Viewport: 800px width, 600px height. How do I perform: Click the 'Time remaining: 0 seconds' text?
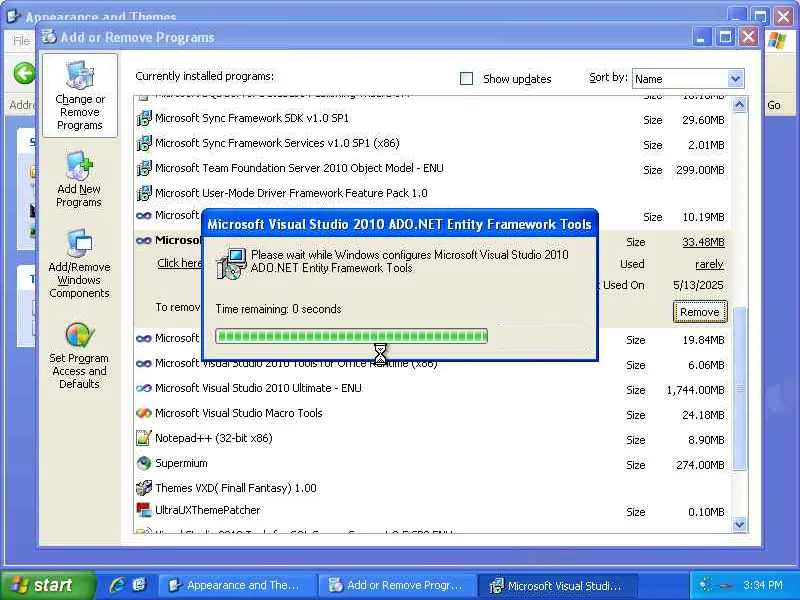click(278, 309)
